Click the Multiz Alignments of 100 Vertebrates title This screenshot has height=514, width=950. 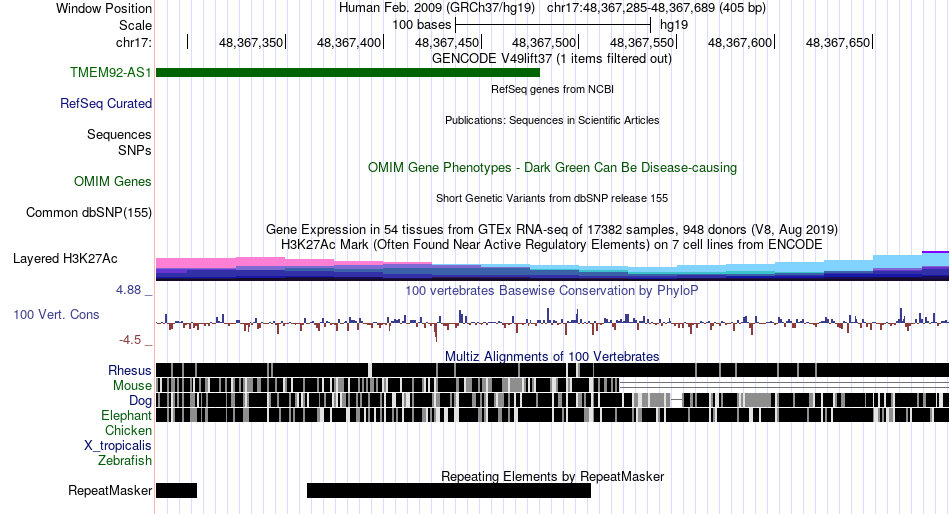[552, 356]
